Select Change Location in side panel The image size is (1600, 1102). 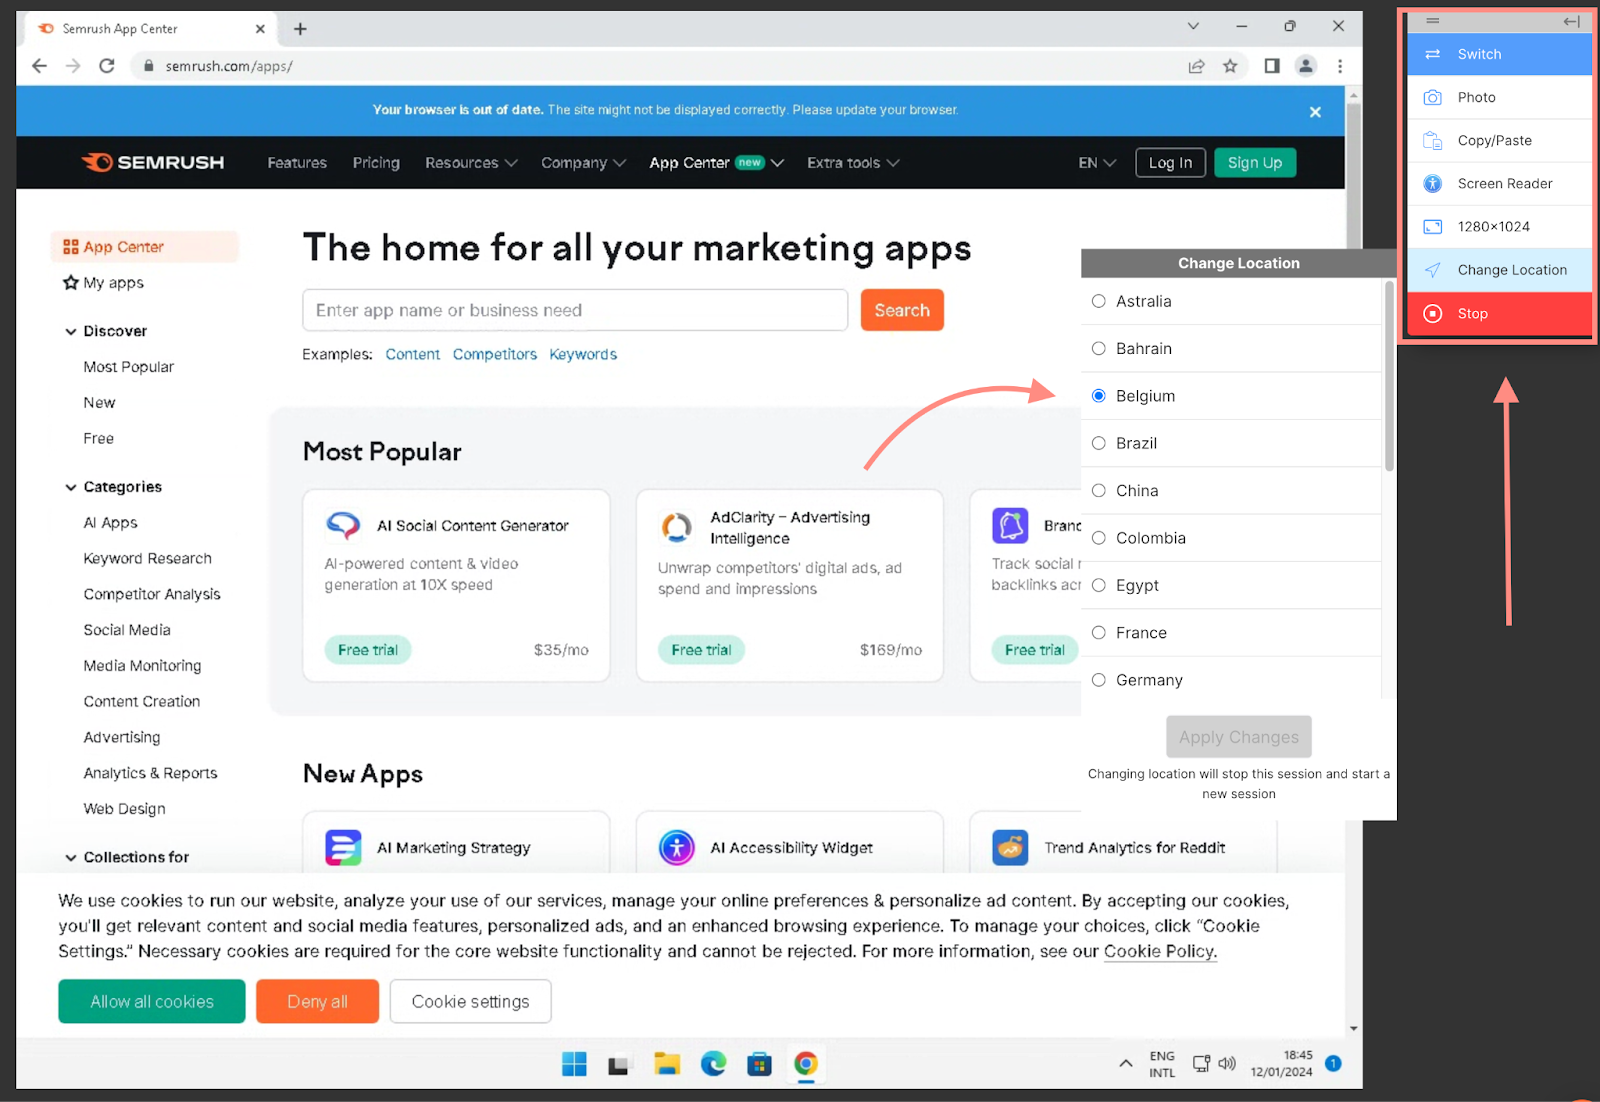click(1511, 270)
